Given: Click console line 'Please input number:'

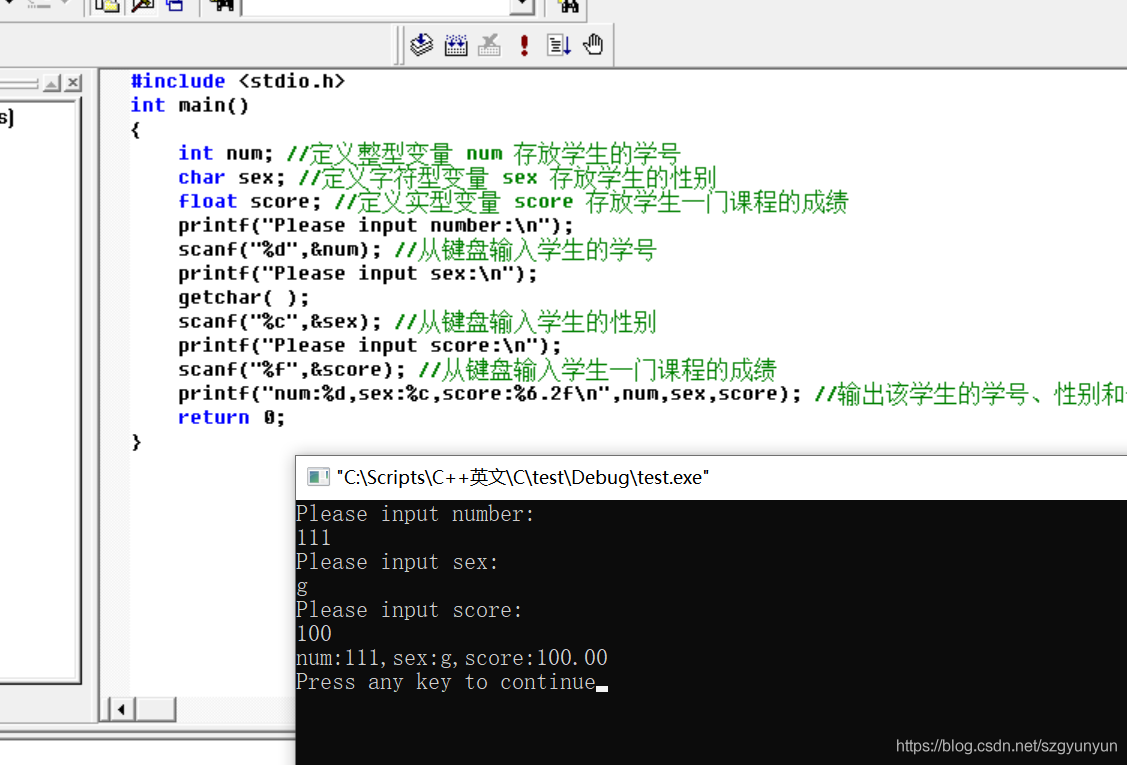Looking at the screenshot, I should click(x=415, y=514).
